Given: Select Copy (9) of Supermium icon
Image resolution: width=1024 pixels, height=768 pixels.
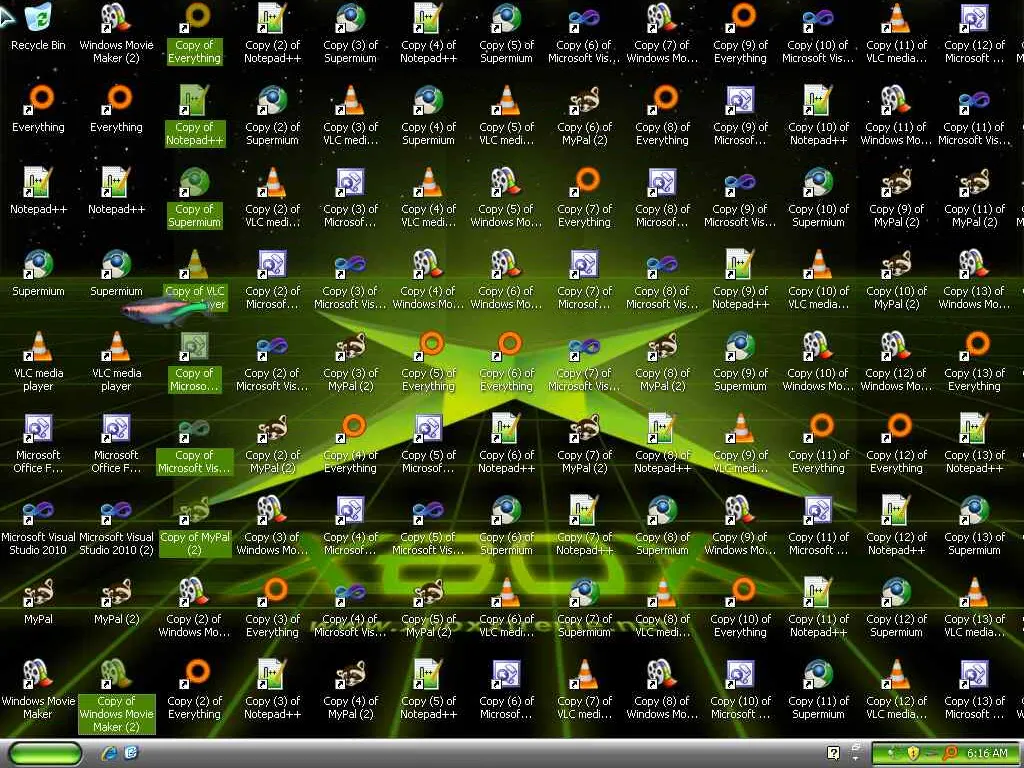Looking at the screenshot, I should point(740,360).
